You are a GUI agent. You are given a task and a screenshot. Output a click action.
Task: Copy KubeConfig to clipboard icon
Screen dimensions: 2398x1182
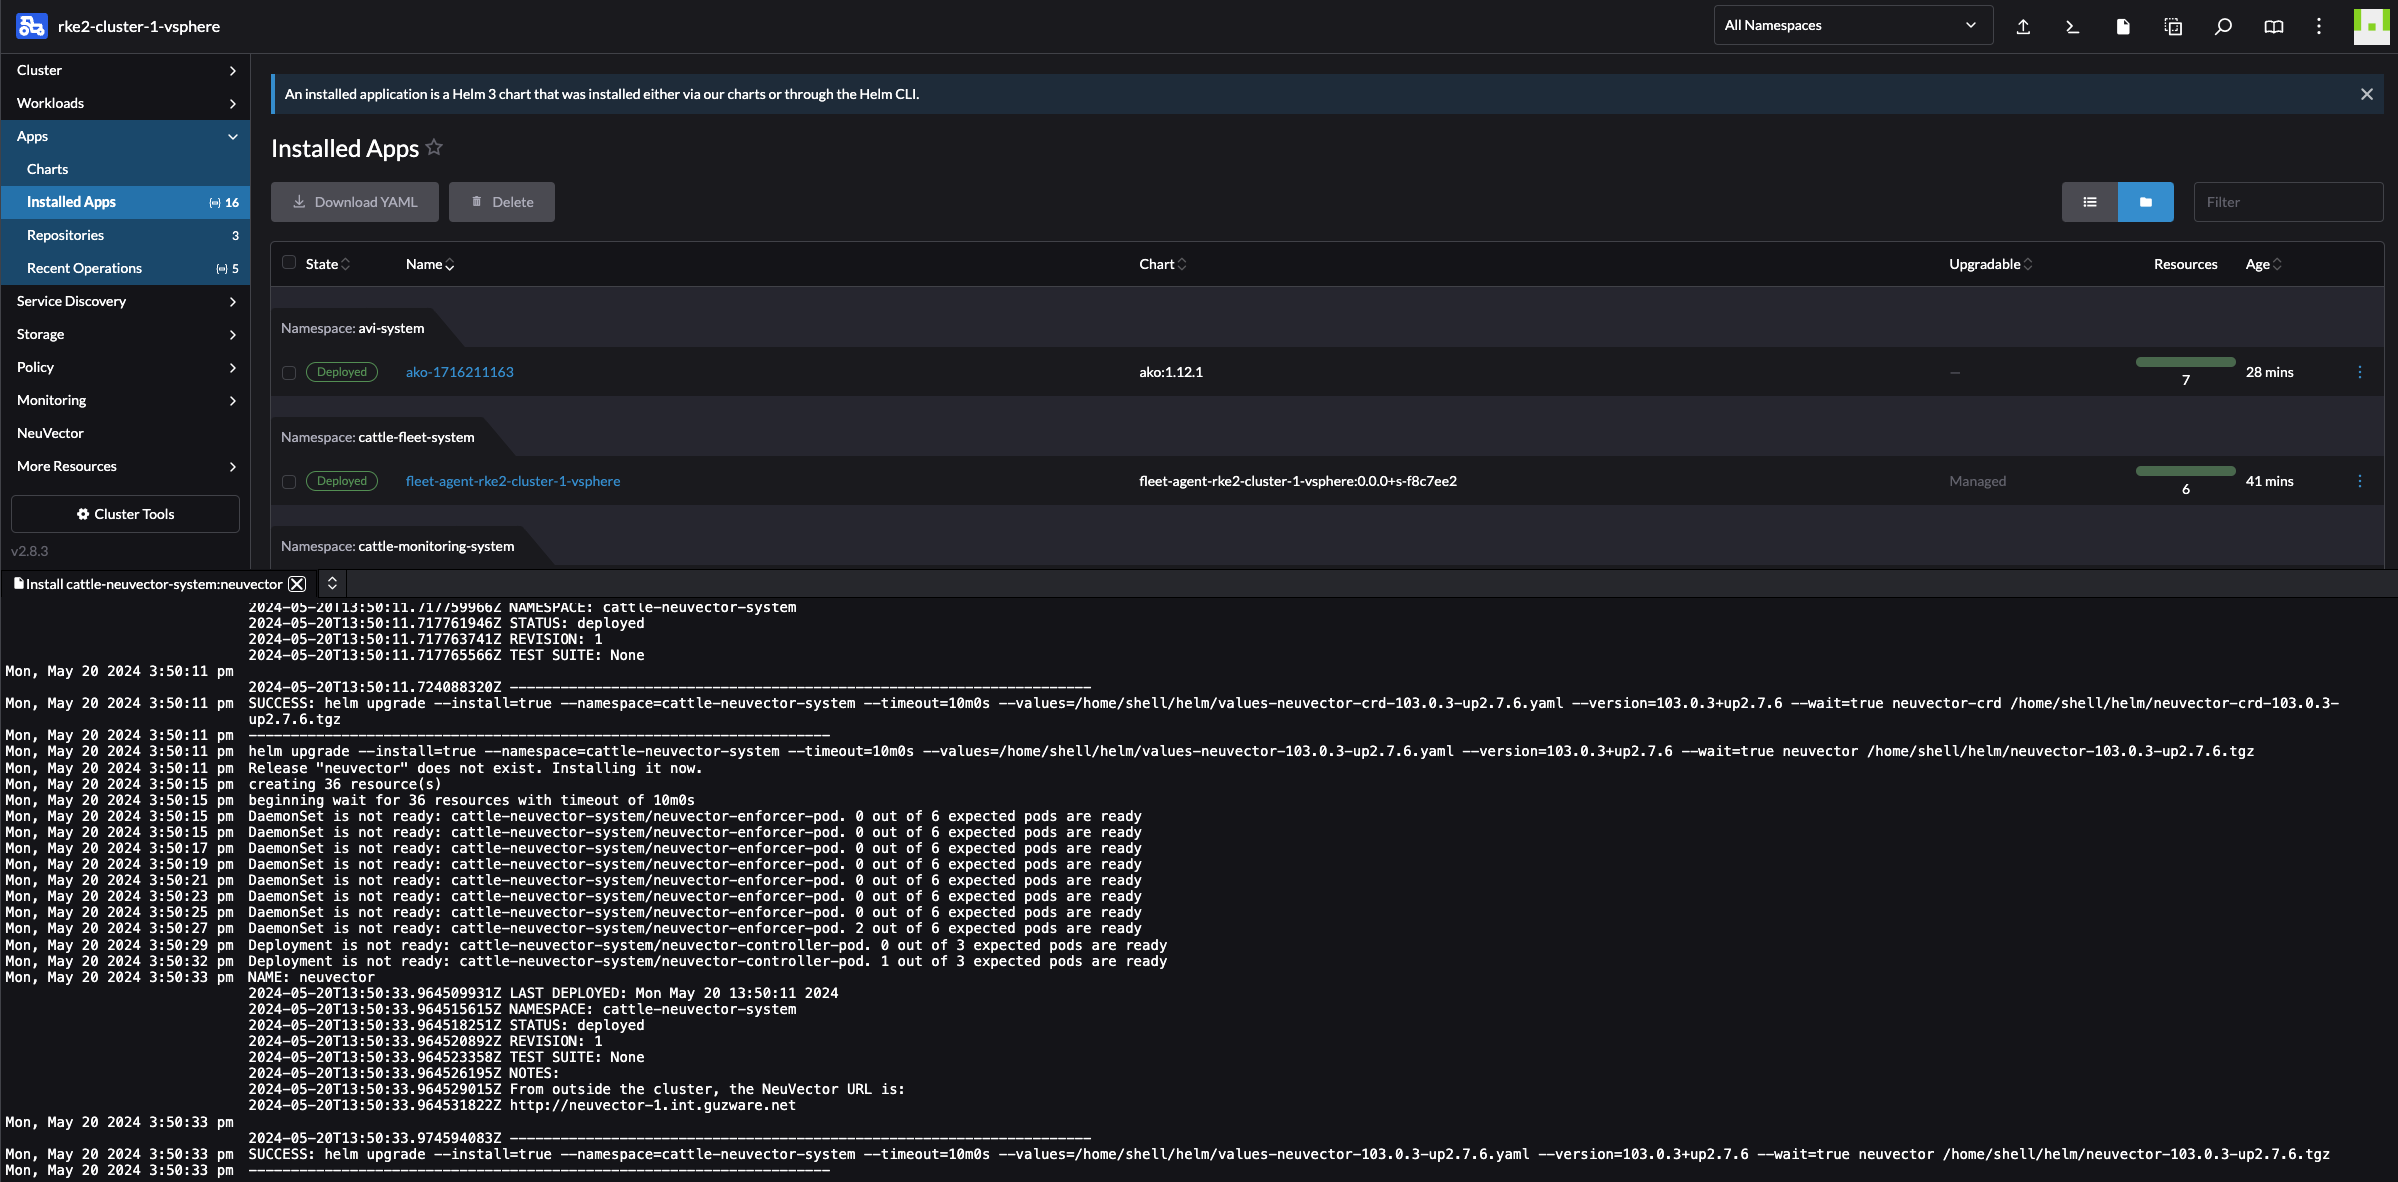[x=2173, y=26]
